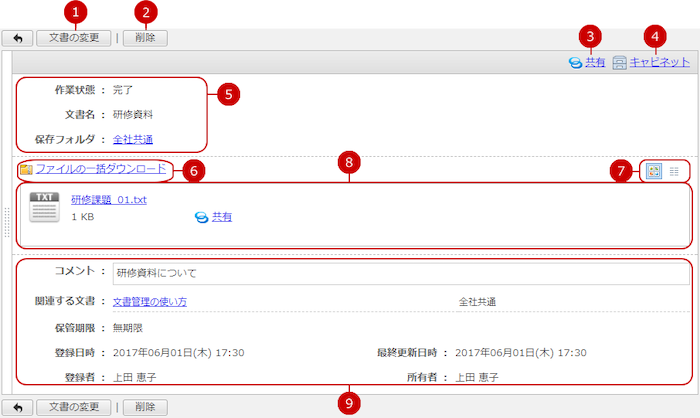
Task: Switch to thumbnail view for the file list
Action: point(653,171)
